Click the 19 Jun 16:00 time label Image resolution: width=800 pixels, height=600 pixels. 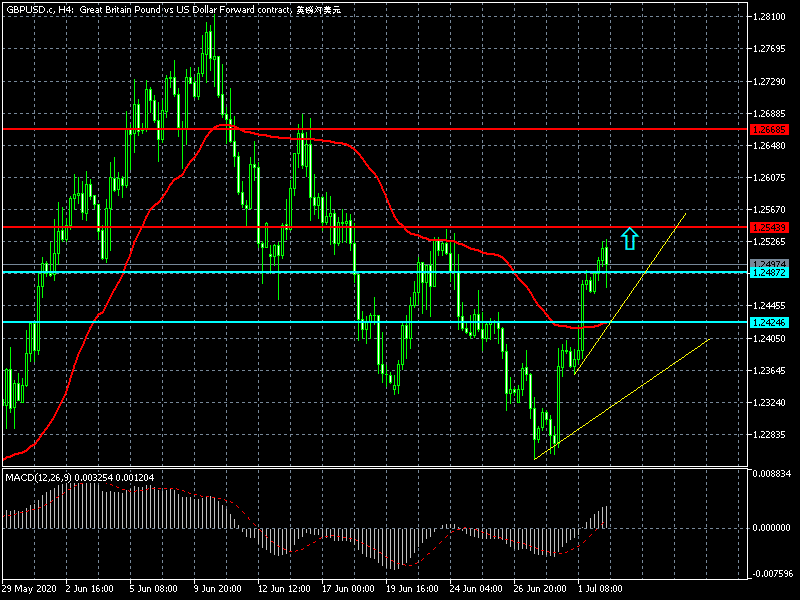click(412, 589)
